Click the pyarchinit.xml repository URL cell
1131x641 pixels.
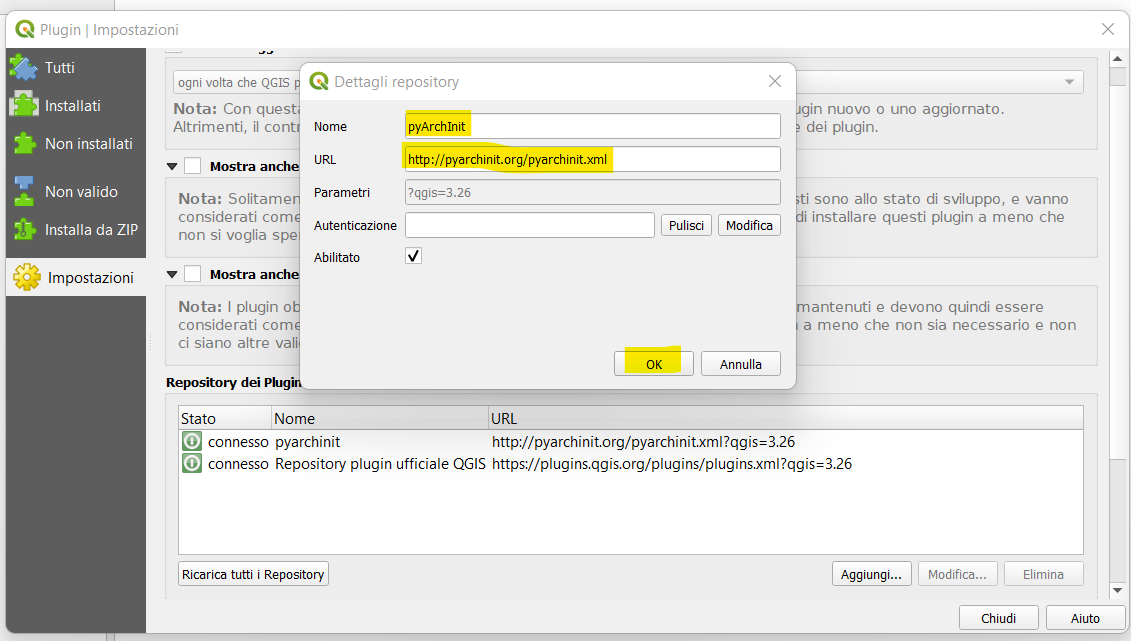coord(643,441)
